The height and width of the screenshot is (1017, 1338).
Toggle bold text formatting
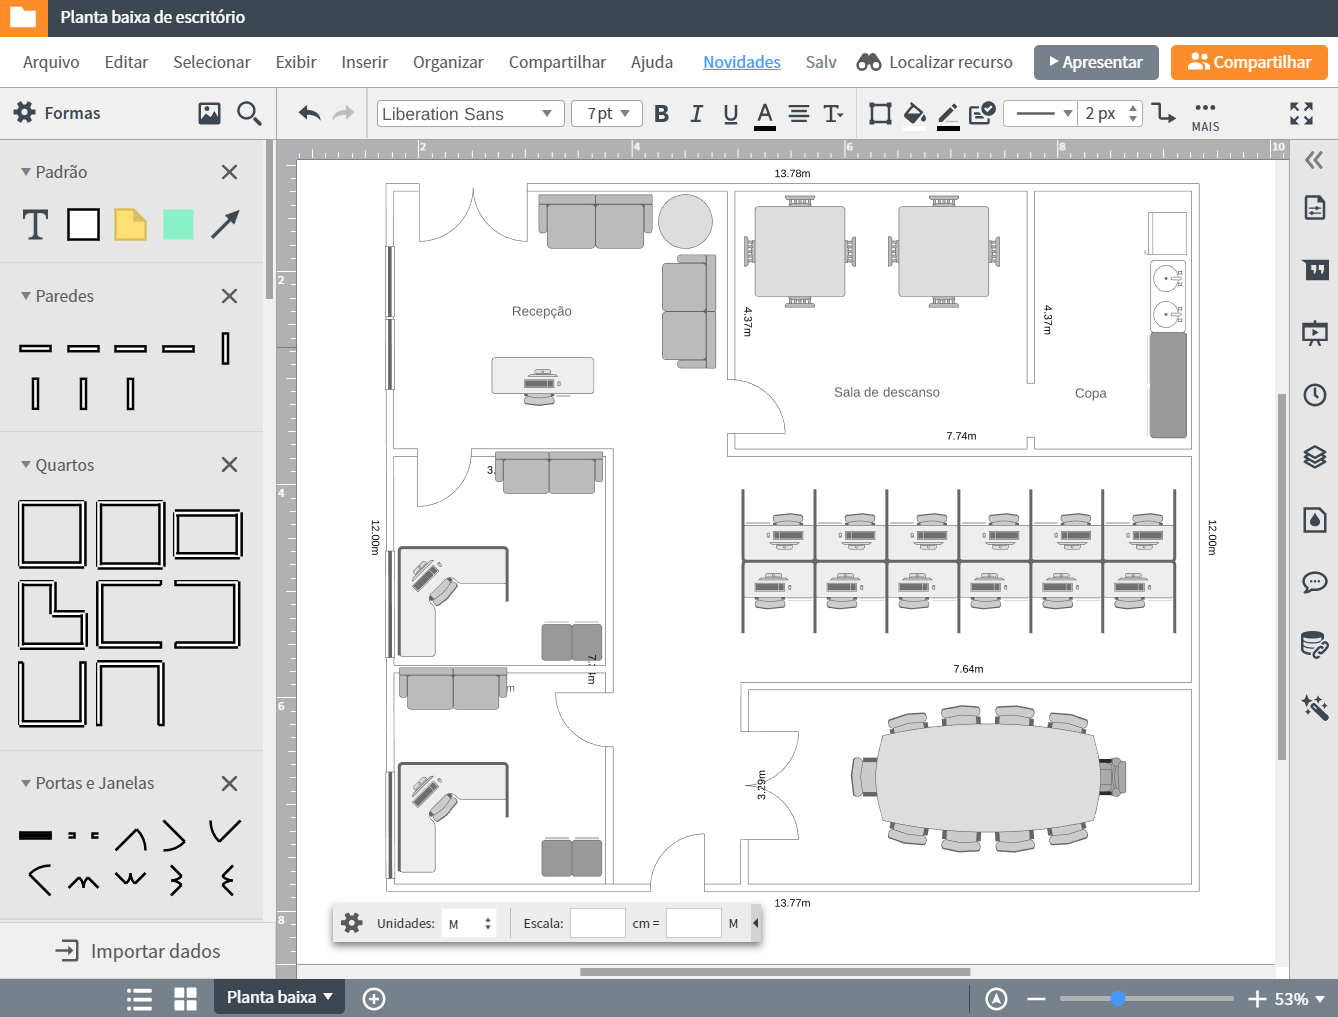click(x=661, y=114)
